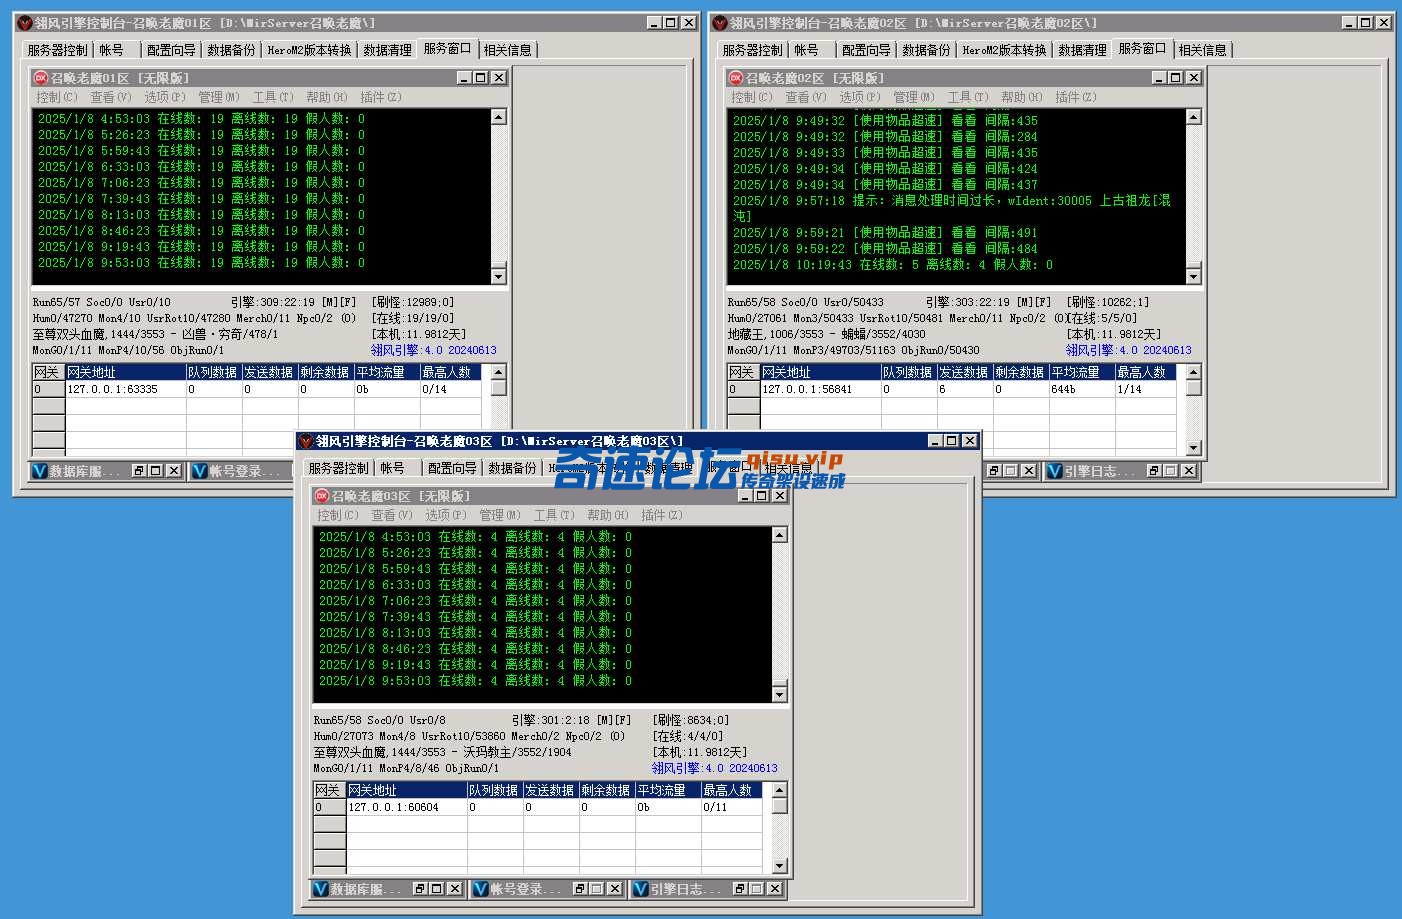Select the 服务窗口 tab in 02区 console
This screenshot has height=919, width=1402.
click(x=1142, y=48)
